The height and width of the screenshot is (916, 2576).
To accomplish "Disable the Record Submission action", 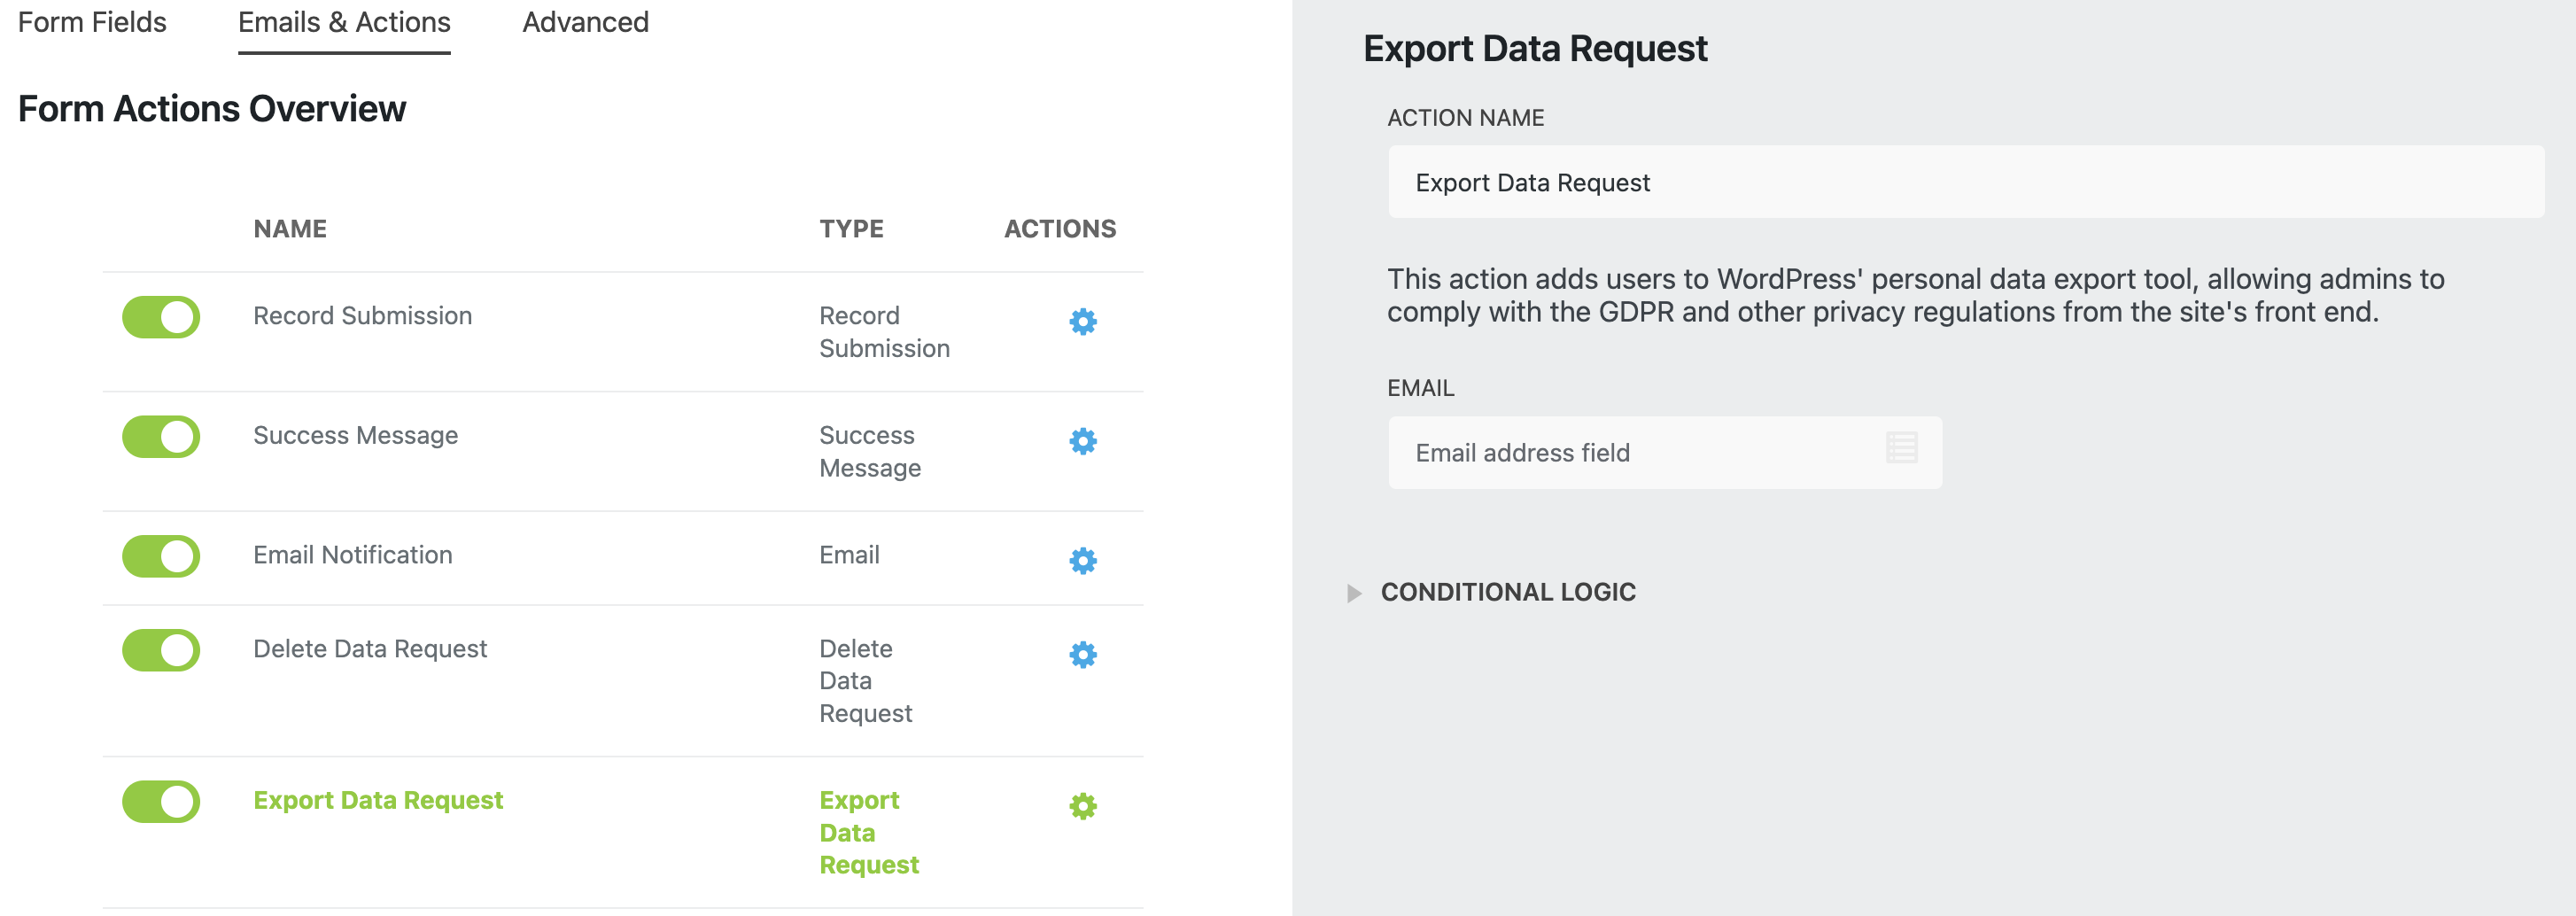I will pos(161,318).
